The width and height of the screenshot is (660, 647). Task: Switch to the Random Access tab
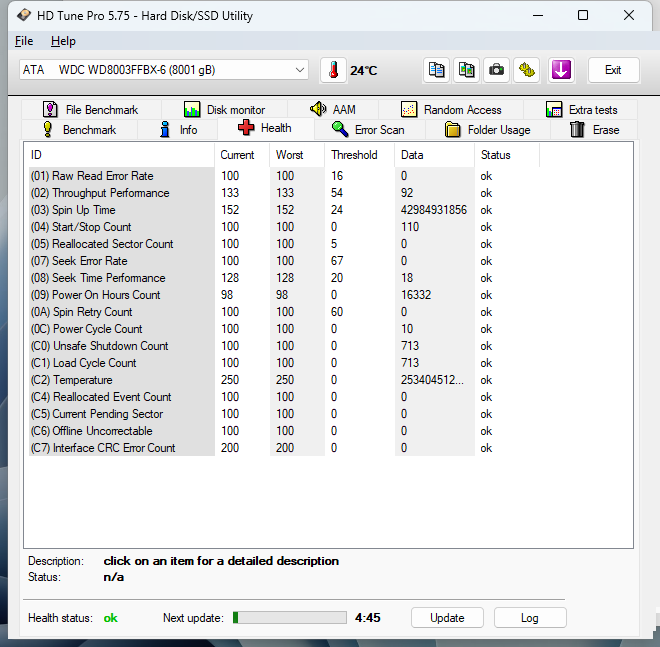tap(451, 110)
